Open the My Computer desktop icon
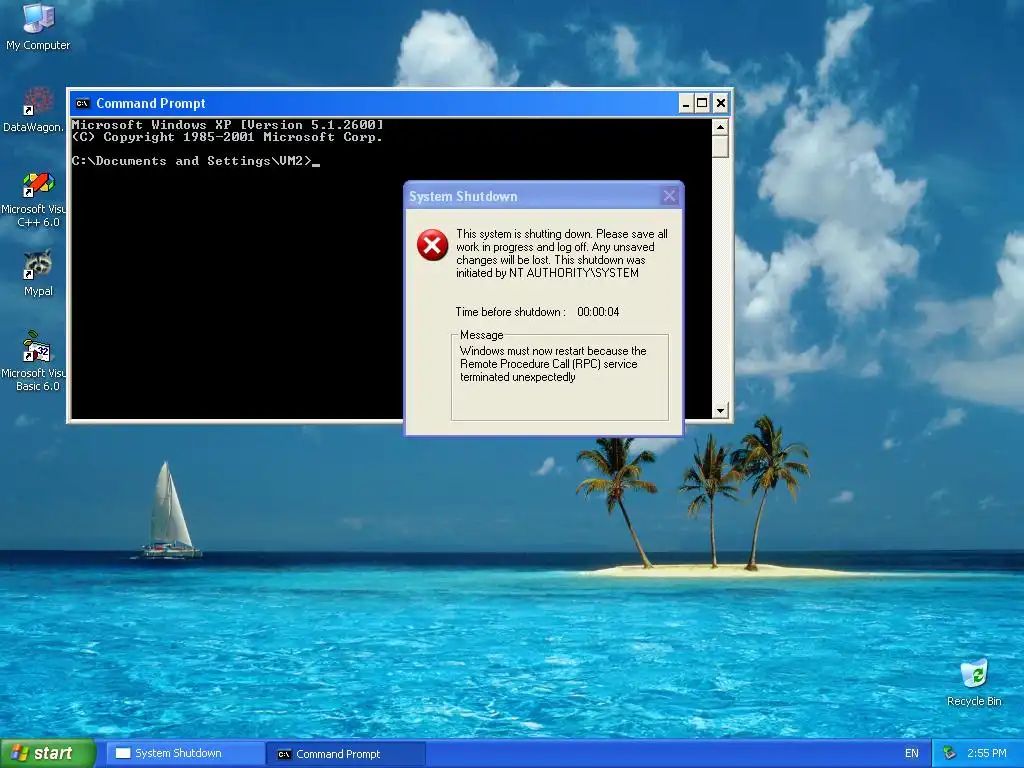 38,26
